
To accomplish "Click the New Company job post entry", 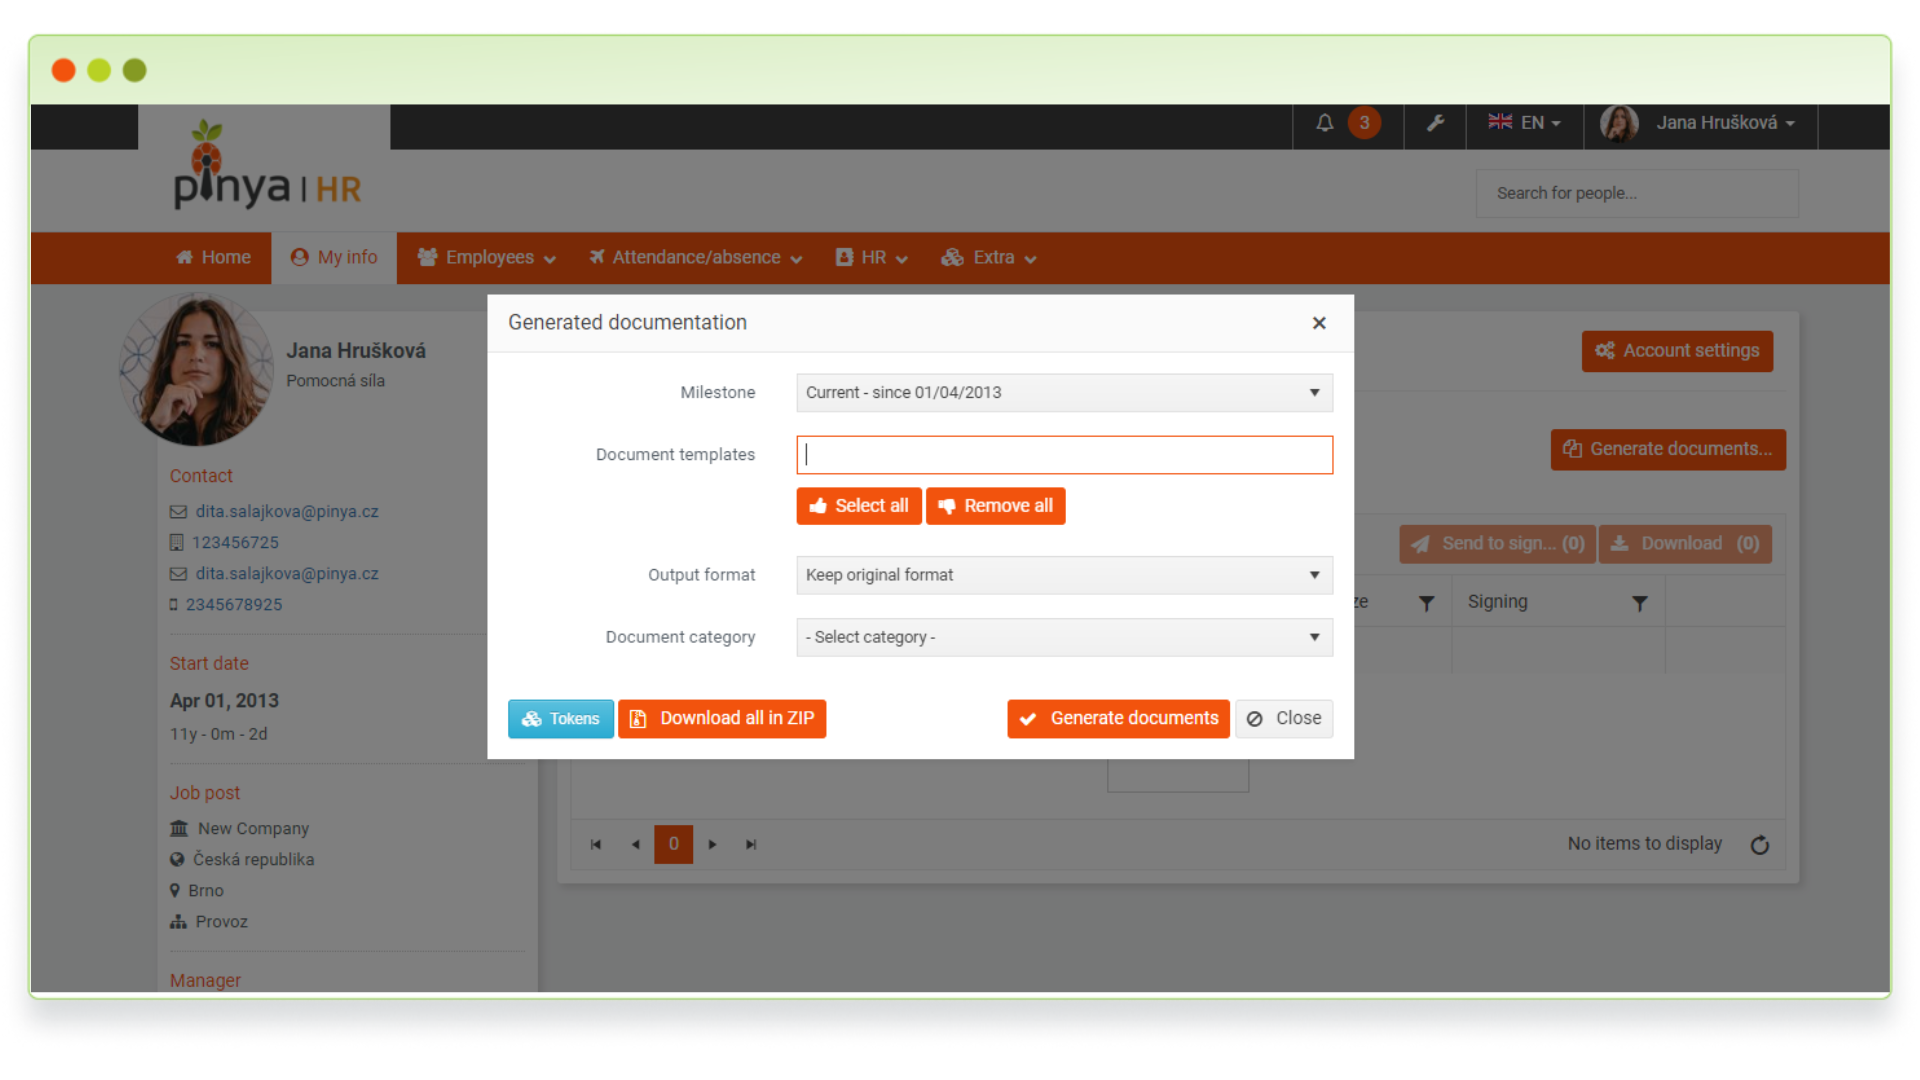I will coord(253,829).
